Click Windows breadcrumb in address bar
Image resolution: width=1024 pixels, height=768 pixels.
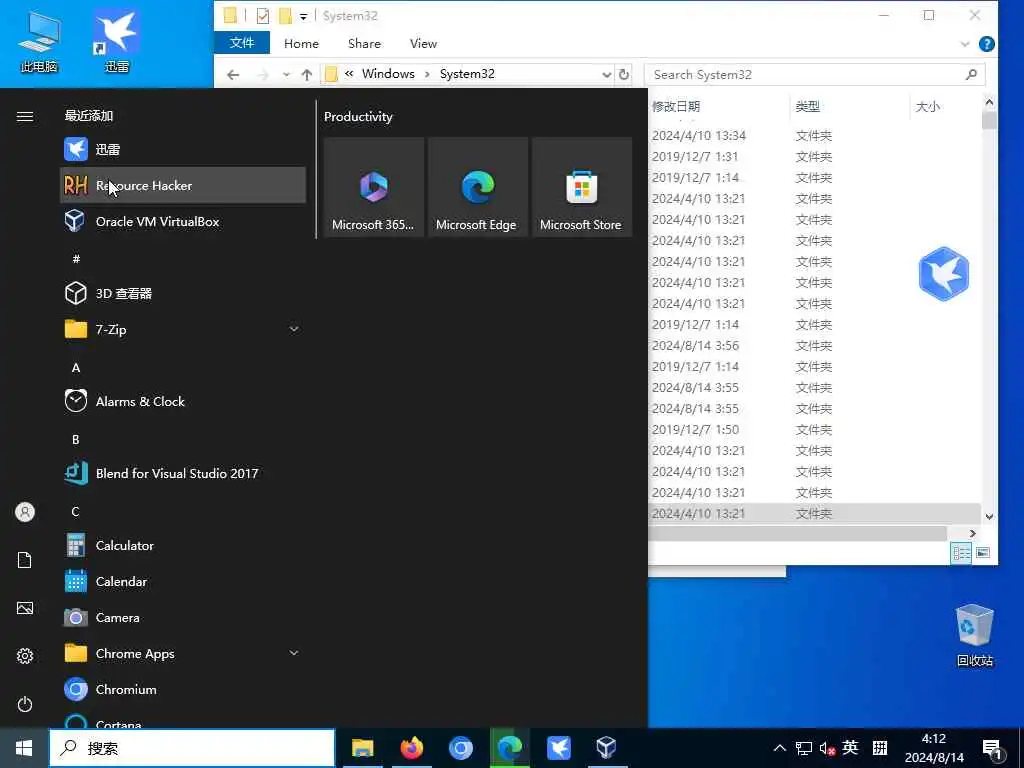(x=388, y=74)
